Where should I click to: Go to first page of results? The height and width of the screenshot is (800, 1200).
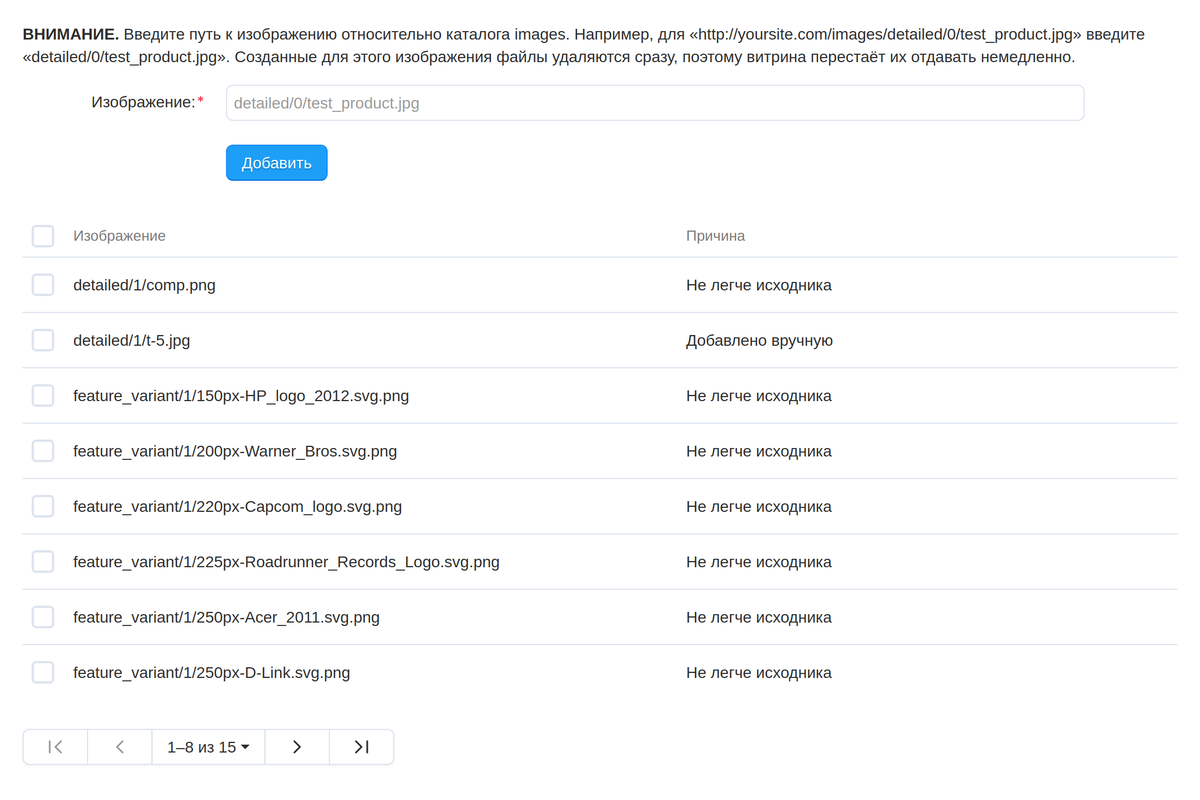click(56, 747)
